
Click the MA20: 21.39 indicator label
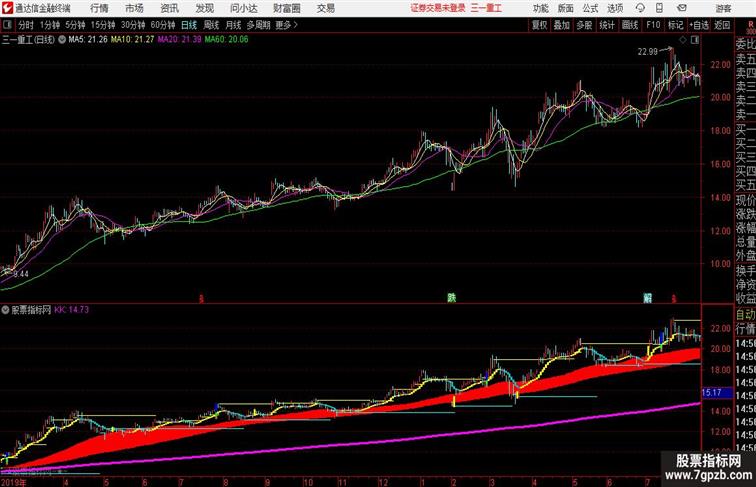[x=179, y=40]
